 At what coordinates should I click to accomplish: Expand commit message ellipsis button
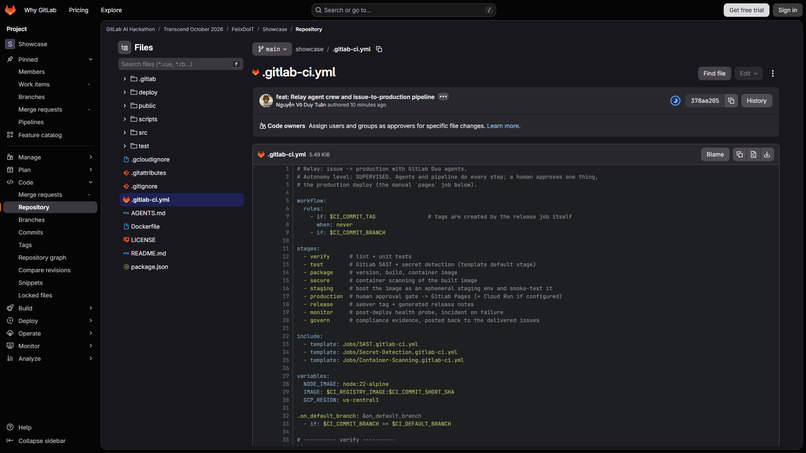443,97
